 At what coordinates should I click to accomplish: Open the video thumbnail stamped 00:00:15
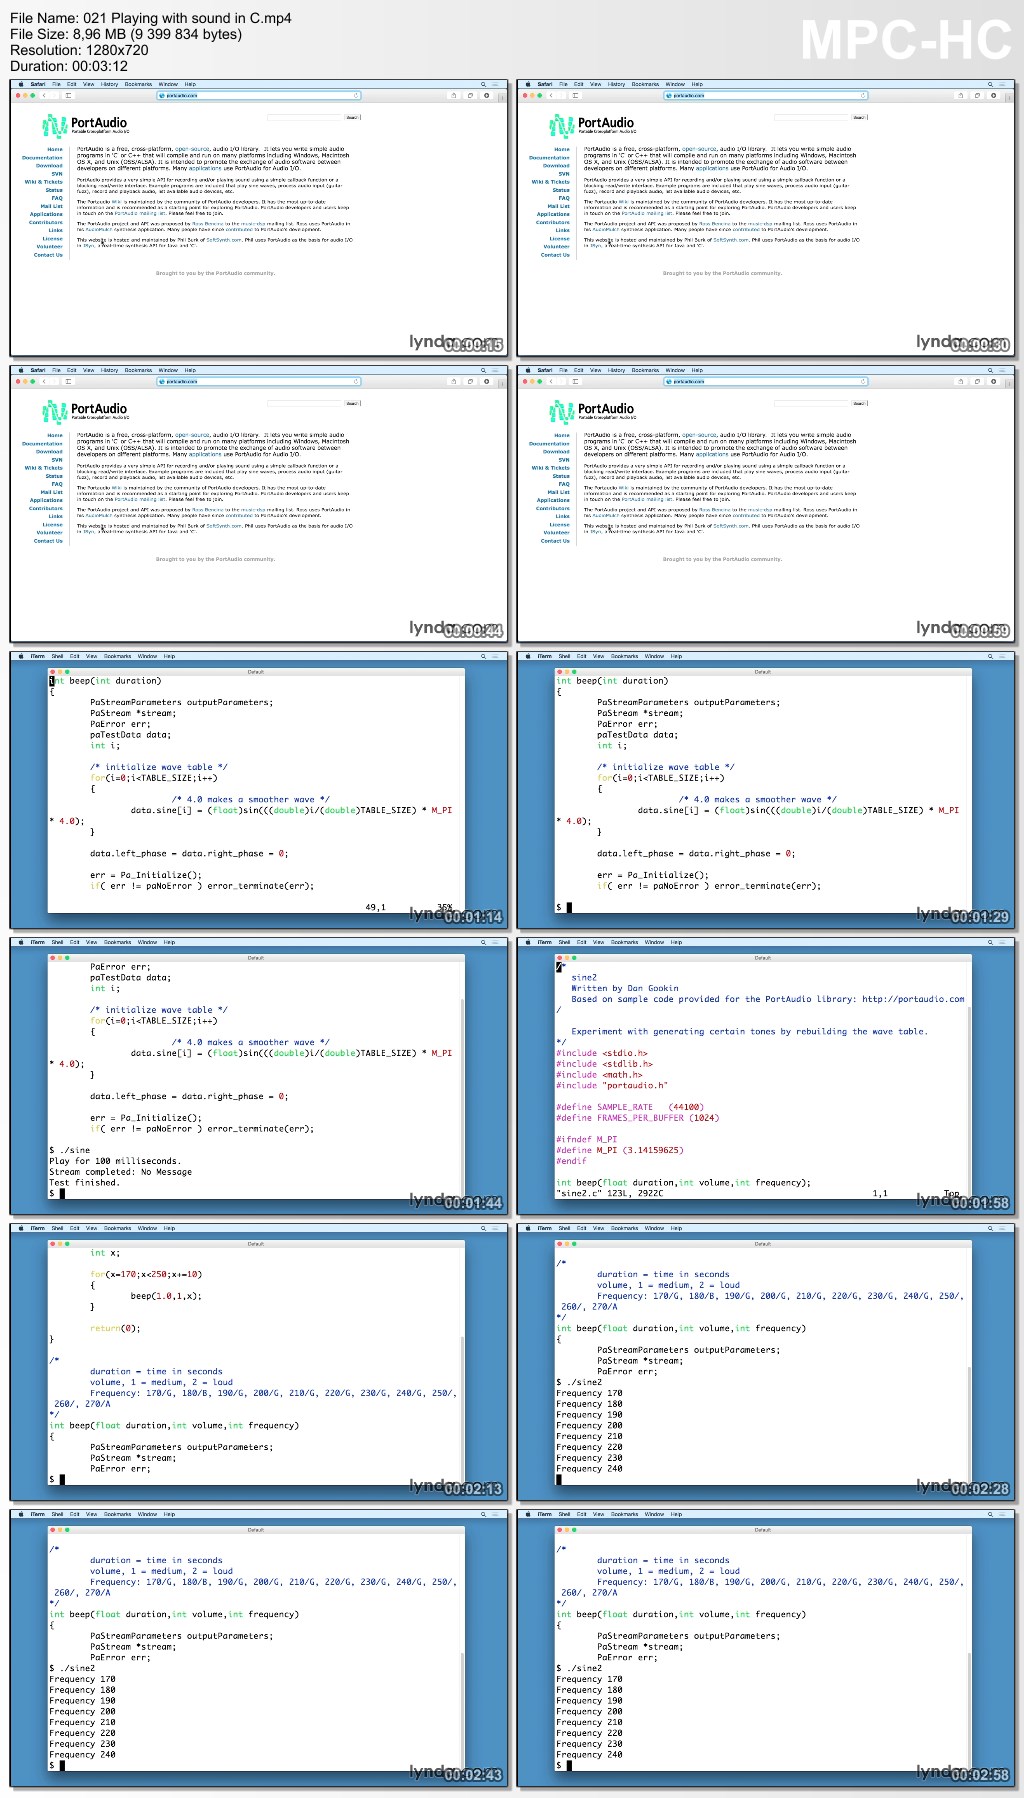(x=259, y=218)
